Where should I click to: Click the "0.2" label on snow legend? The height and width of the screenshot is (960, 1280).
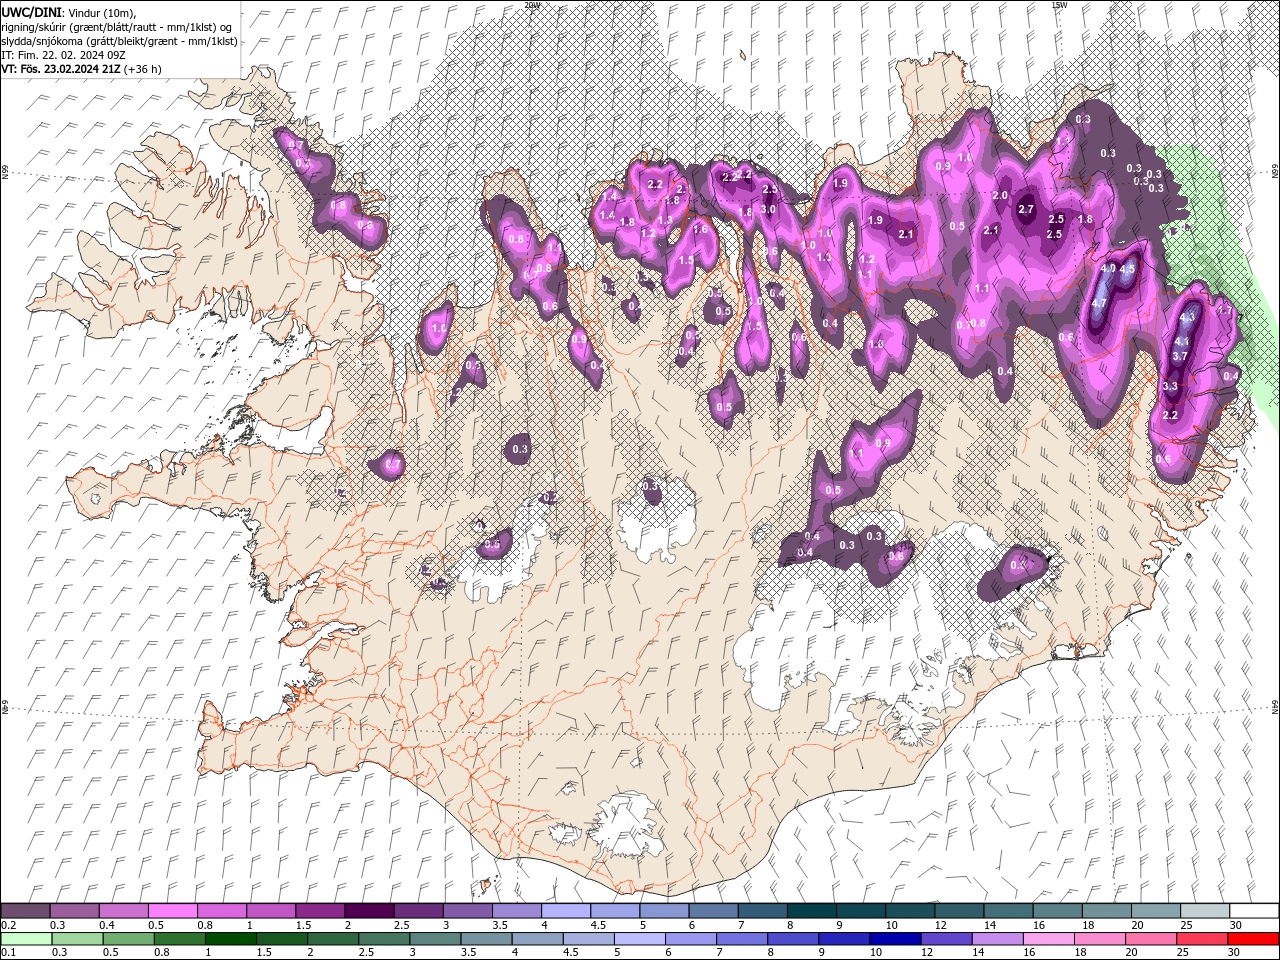point(8,925)
